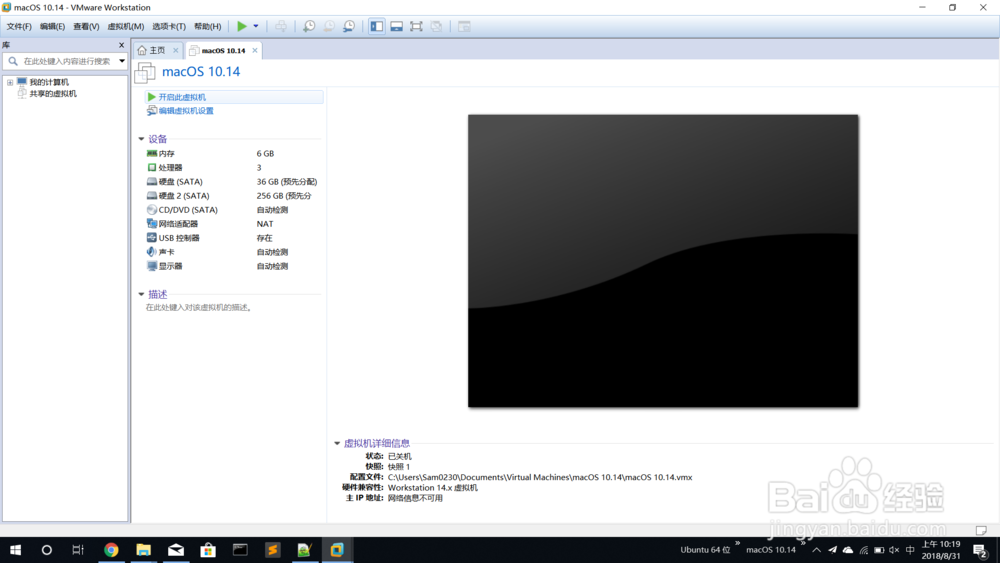The image size is (1000, 563).
Task: Click the virtual machine preview screen
Action: point(663,261)
